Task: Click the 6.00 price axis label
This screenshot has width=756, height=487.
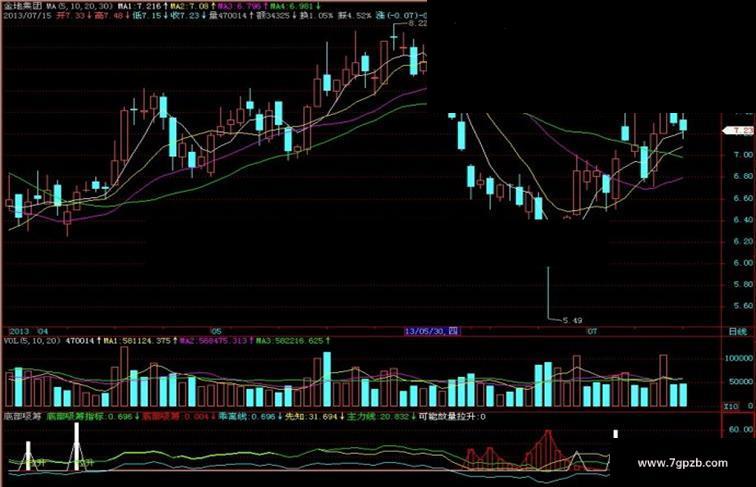Action: pos(742,263)
